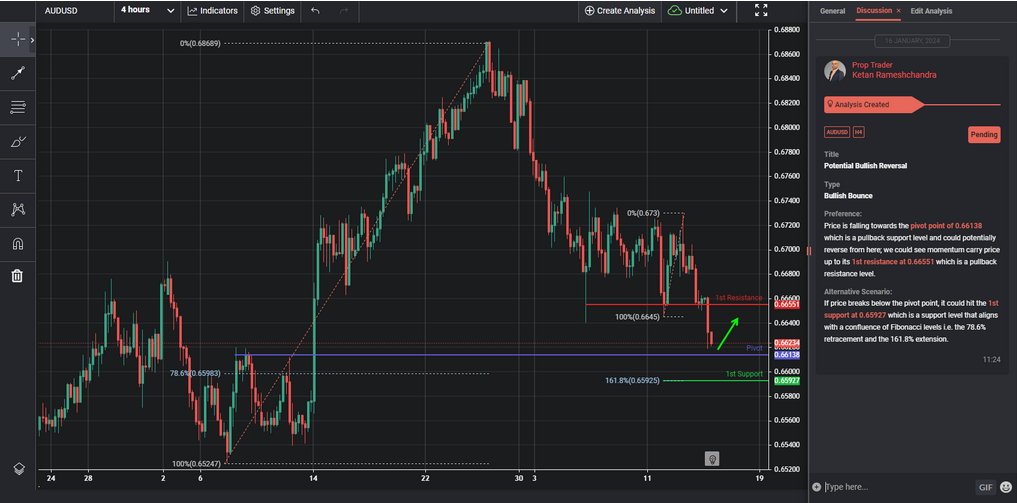Click the 11:24 message timestamp

point(992,359)
